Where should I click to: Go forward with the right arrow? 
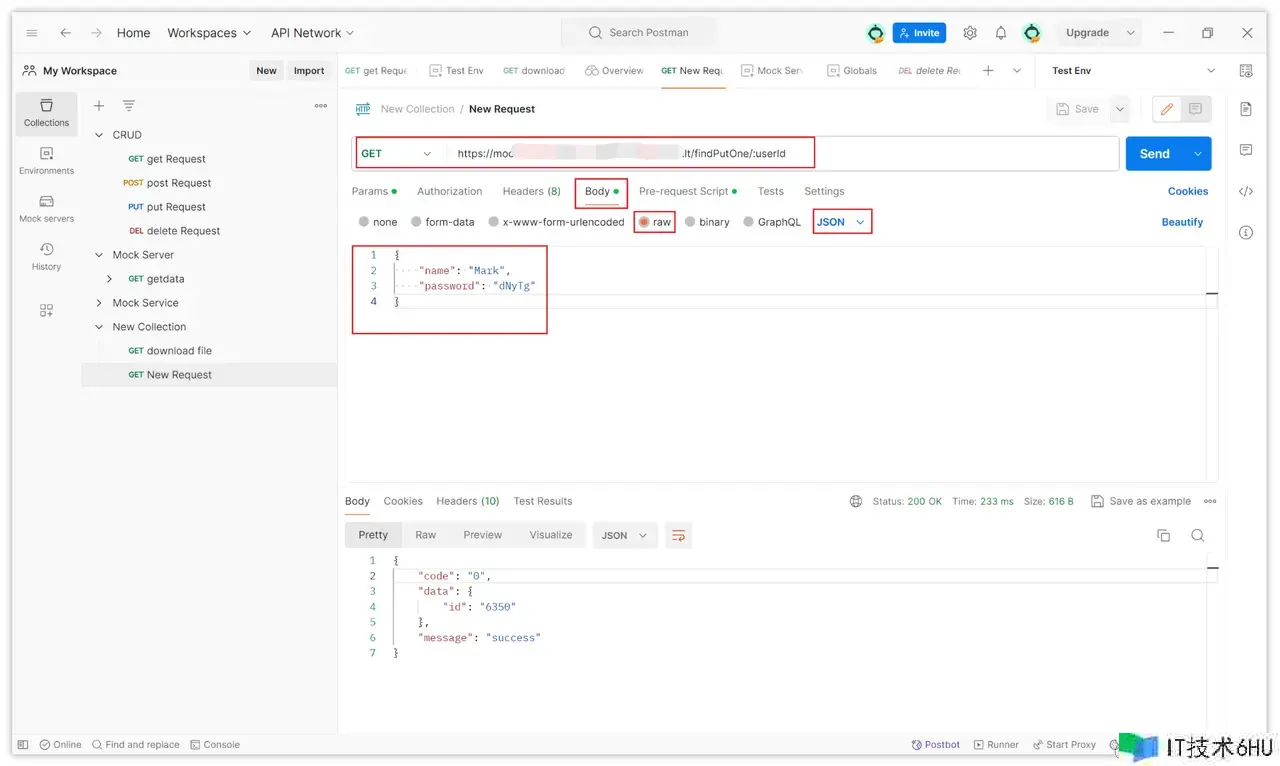(96, 33)
